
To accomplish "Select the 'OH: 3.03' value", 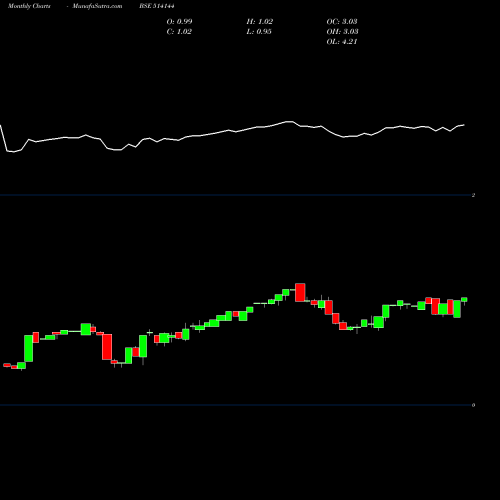I will click(x=342, y=31).
